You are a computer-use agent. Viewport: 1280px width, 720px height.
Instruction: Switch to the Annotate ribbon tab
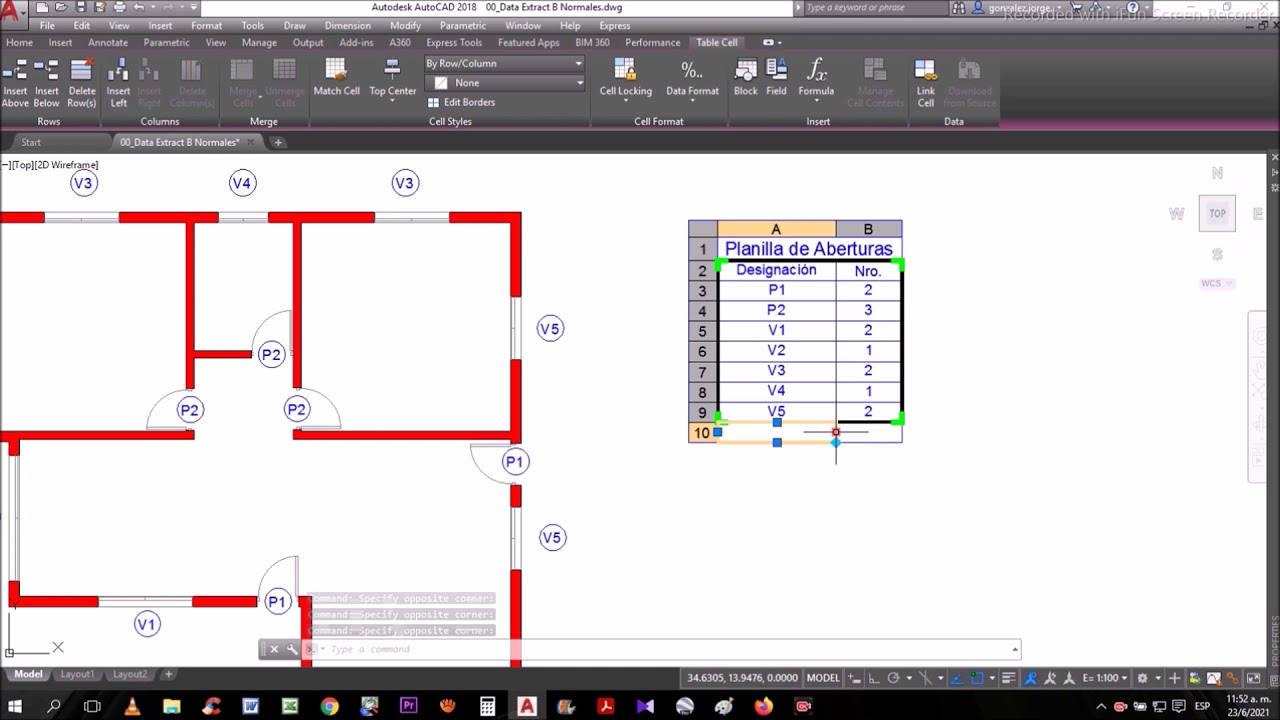(x=108, y=42)
